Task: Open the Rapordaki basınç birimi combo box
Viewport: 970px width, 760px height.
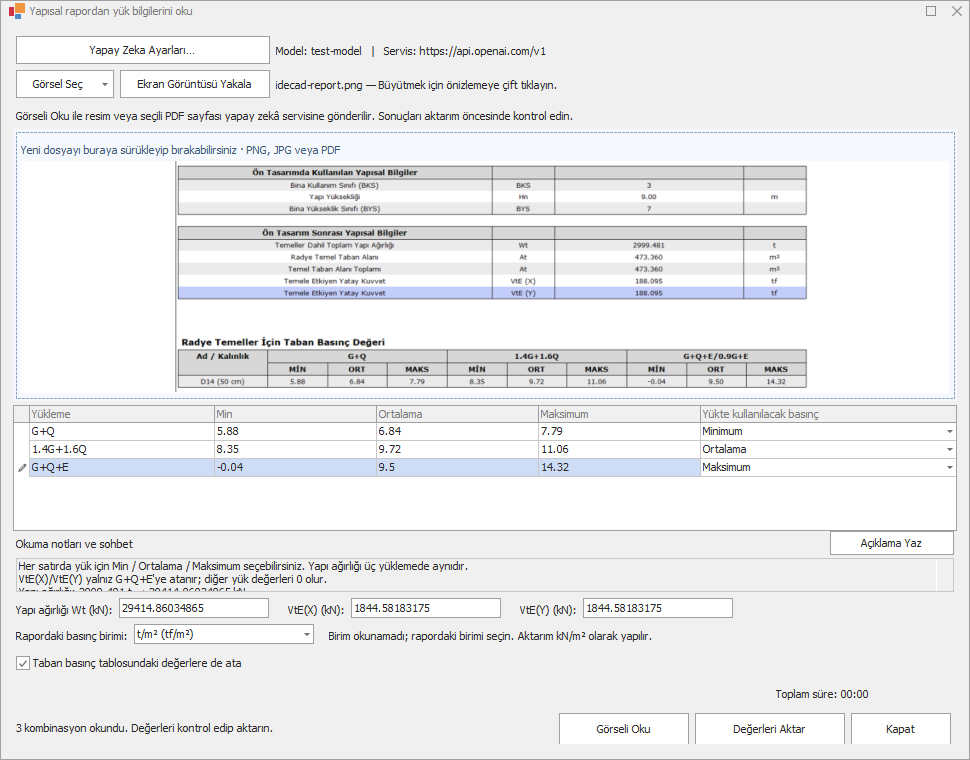Action: click(224, 634)
